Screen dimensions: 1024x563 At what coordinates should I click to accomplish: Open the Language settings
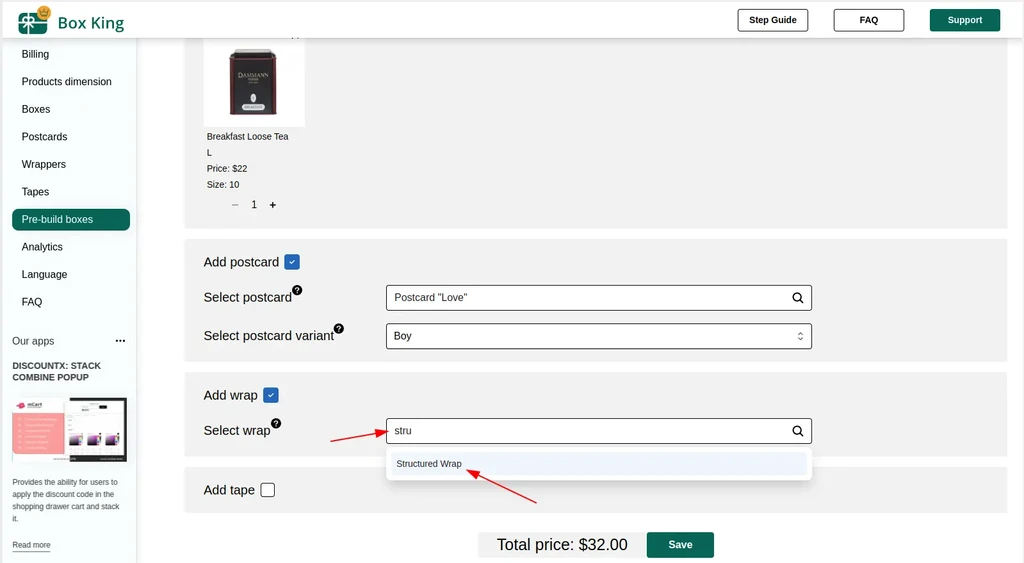click(44, 274)
